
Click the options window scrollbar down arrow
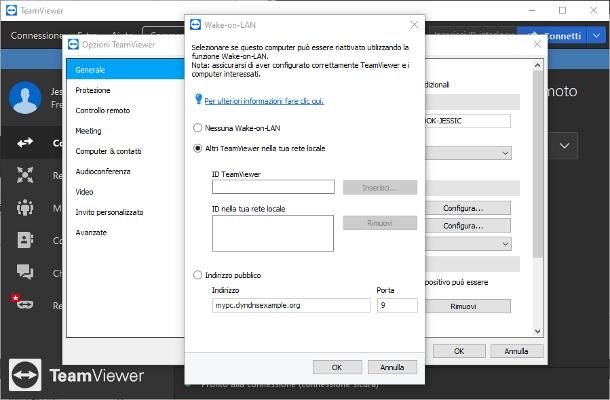click(537, 332)
